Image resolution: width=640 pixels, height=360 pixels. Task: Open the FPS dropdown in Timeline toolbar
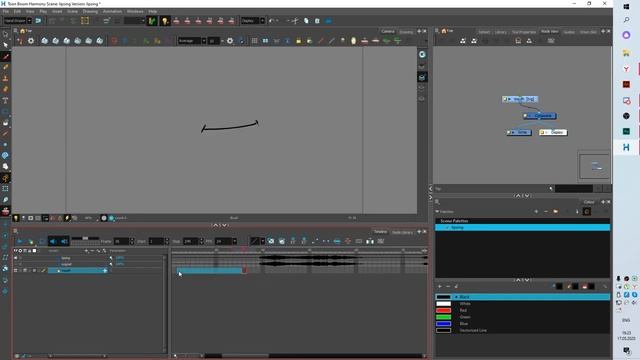(235, 242)
